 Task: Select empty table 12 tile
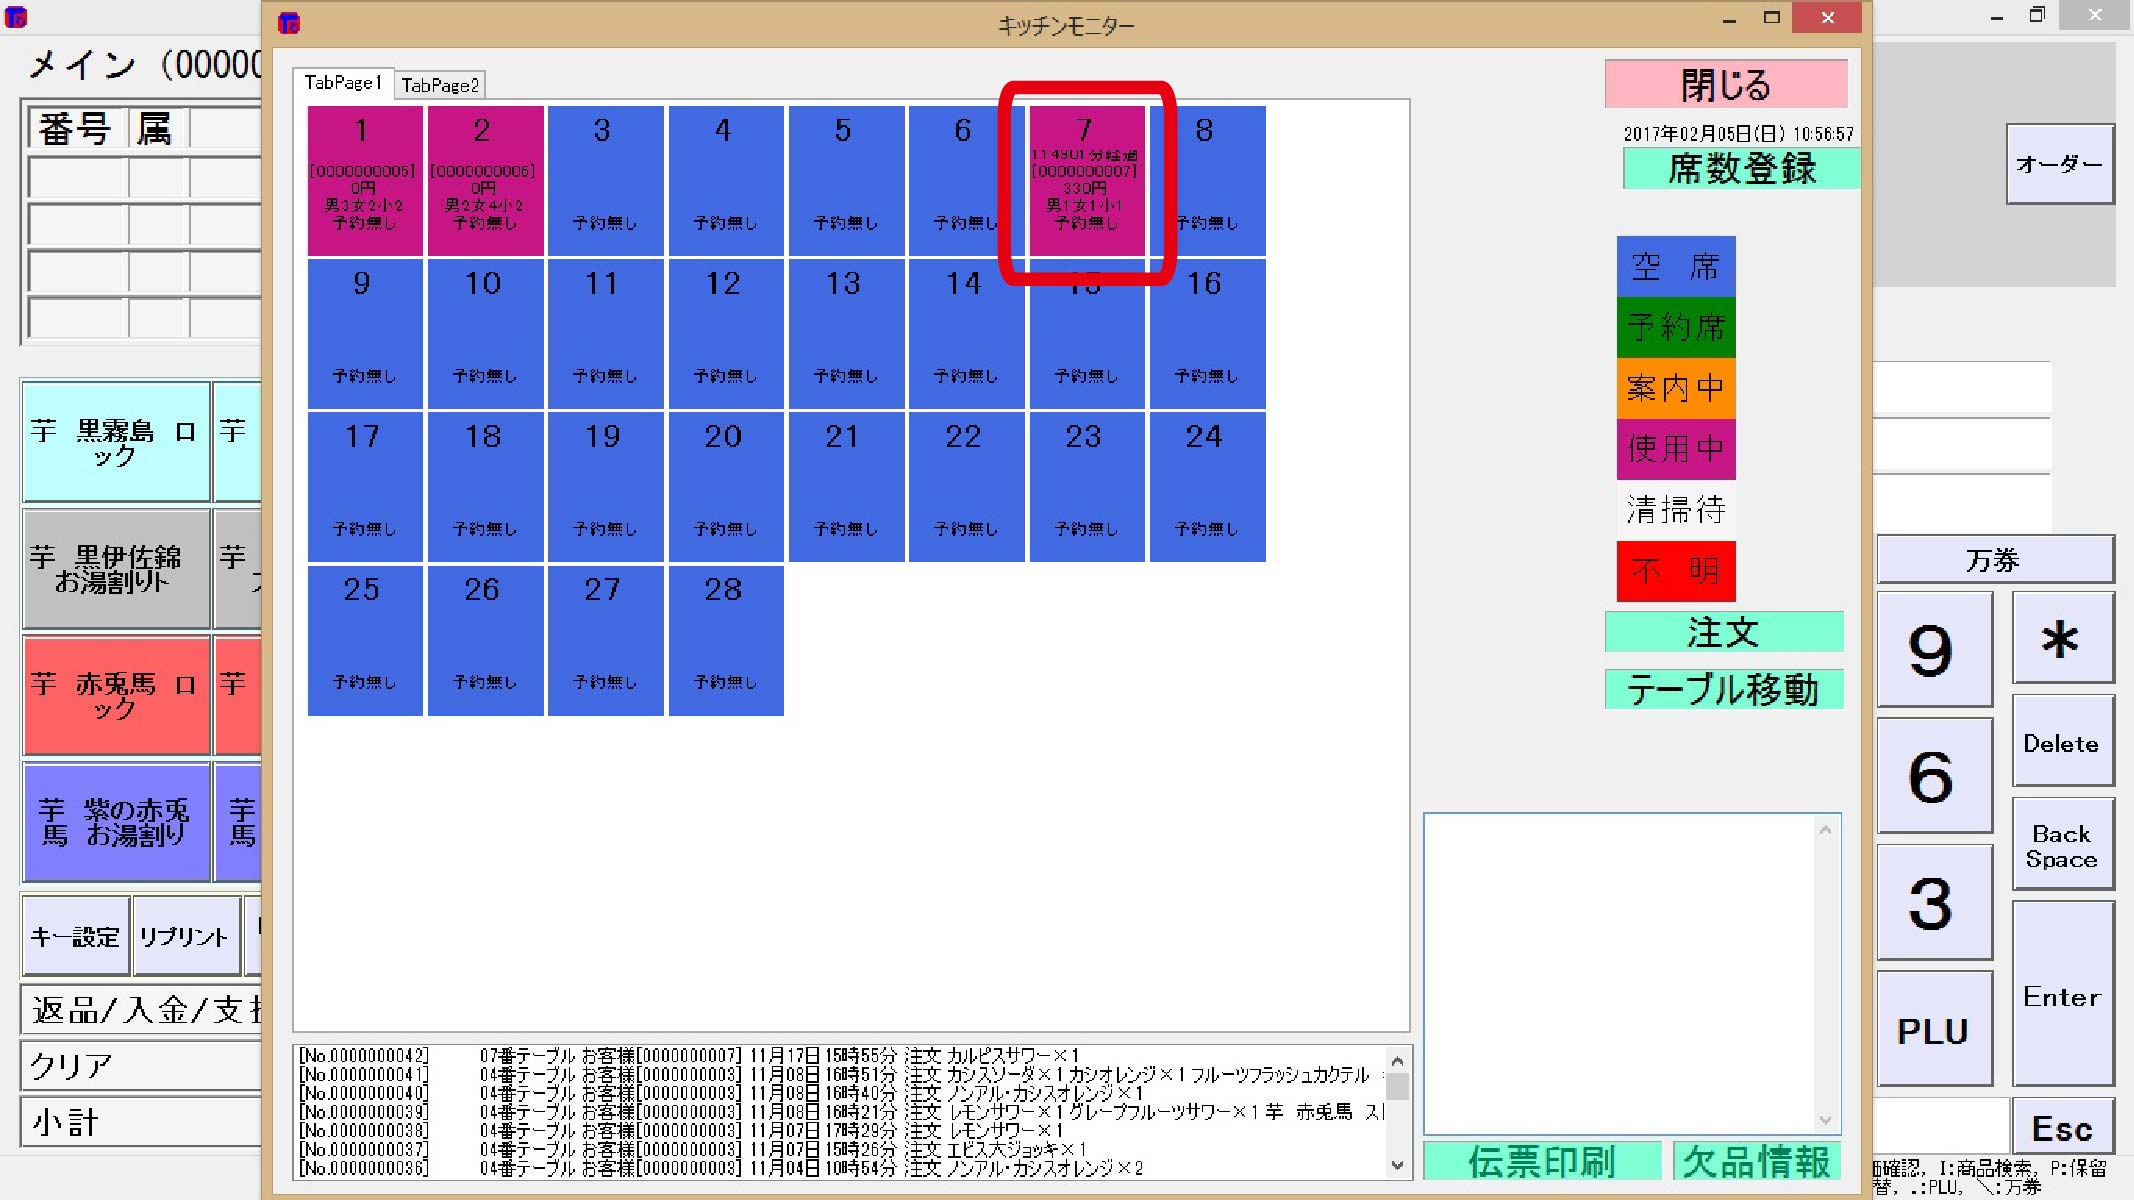(725, 334)
